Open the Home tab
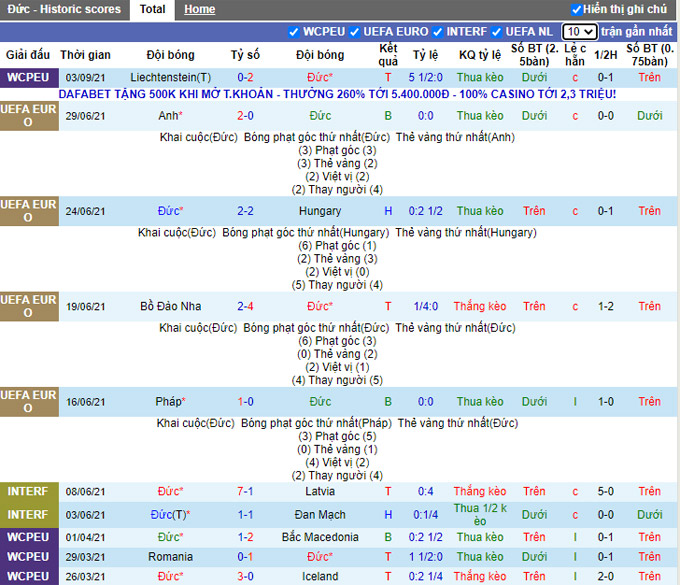The image size is (680, 585). [x=199, y=9]
